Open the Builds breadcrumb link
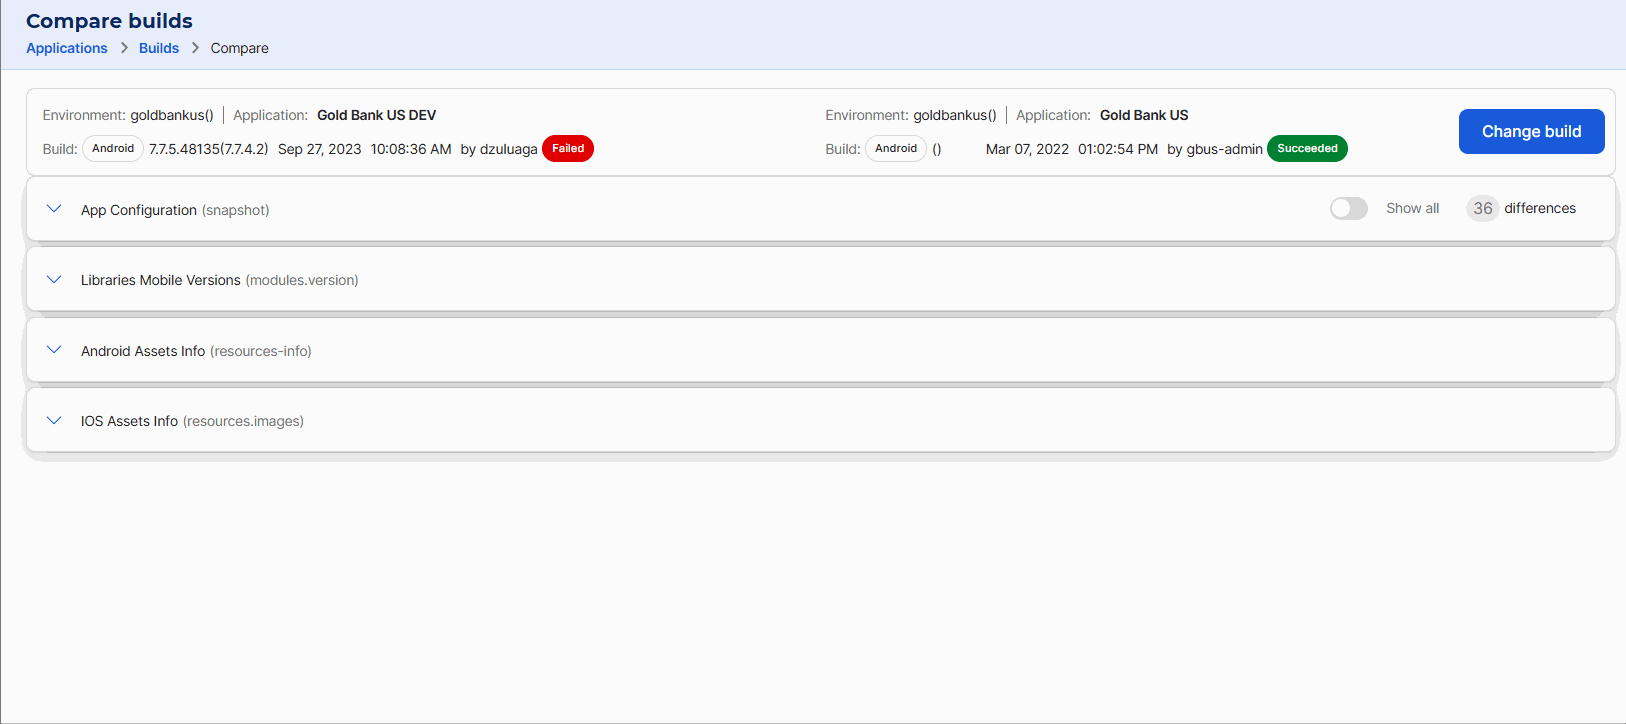This screenshot has height=724, width=1626. point(159,48)
